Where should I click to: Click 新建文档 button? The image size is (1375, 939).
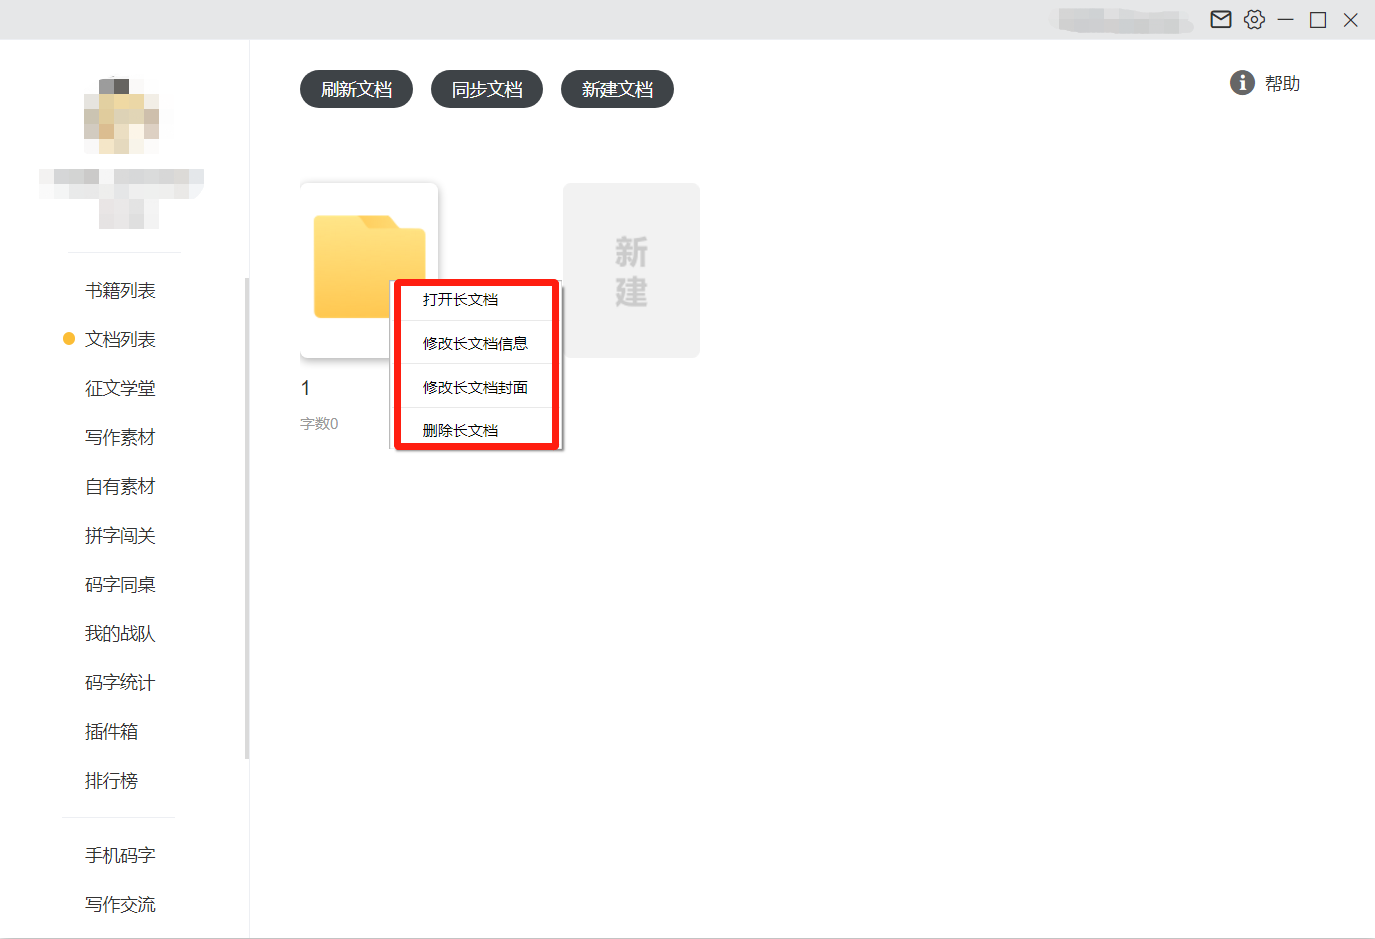coord(617,89)
